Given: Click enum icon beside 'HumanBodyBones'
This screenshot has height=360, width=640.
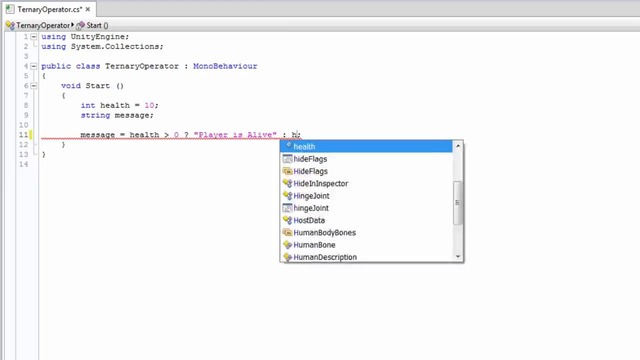Looking at the screenshot, I should pos(287,232).
